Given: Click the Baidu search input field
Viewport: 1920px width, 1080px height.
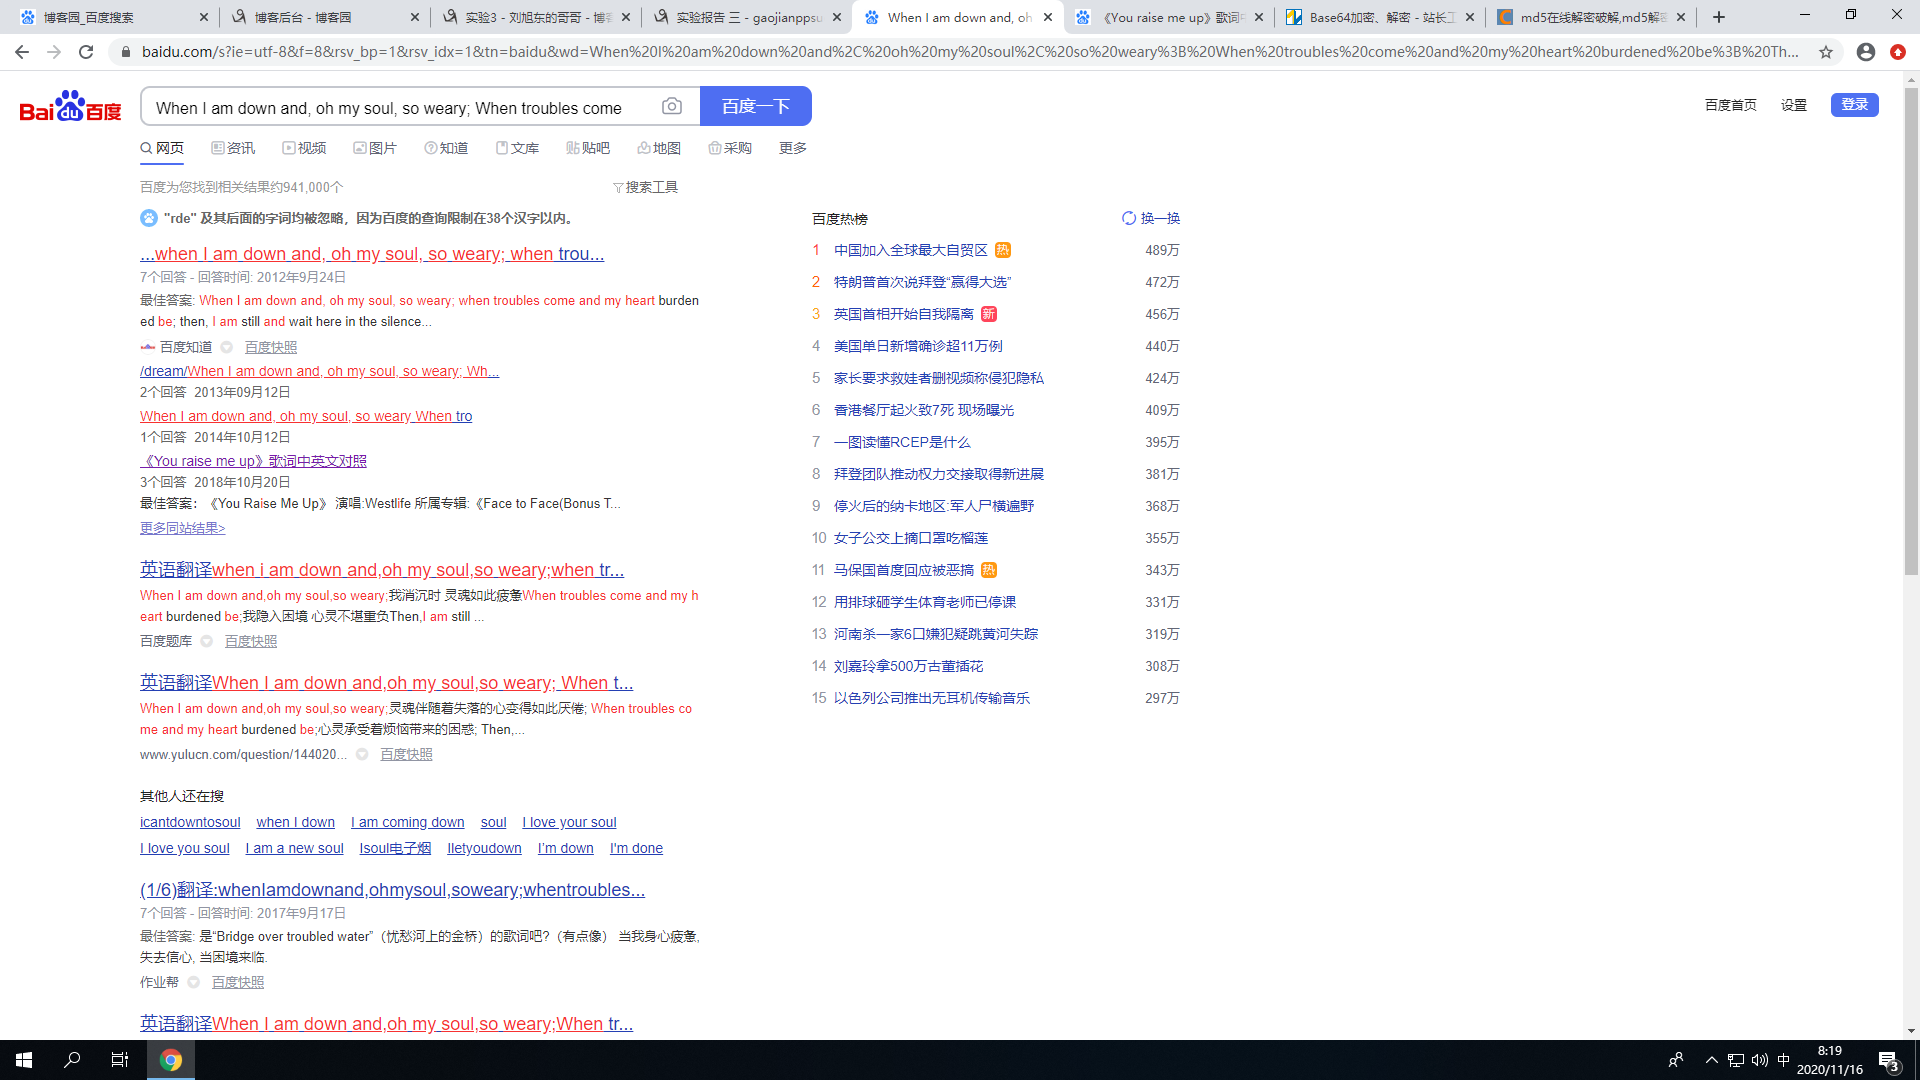Looking at the screenshot, I should pos(400,108).
